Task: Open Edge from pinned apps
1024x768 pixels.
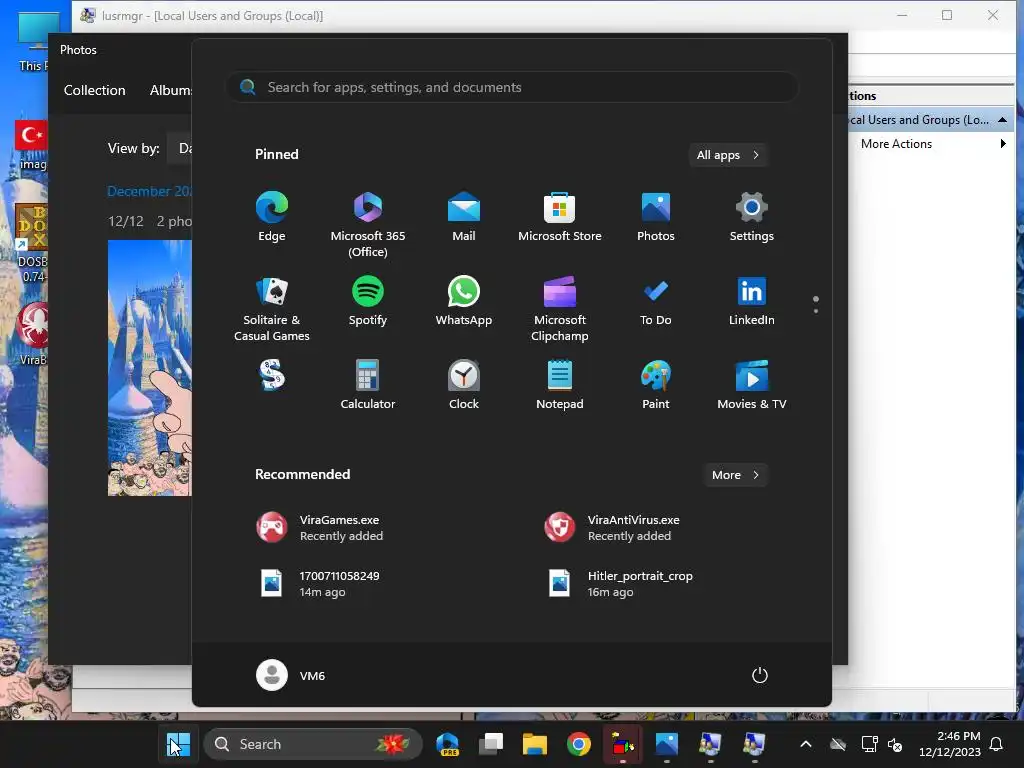Action: point(272,217)
